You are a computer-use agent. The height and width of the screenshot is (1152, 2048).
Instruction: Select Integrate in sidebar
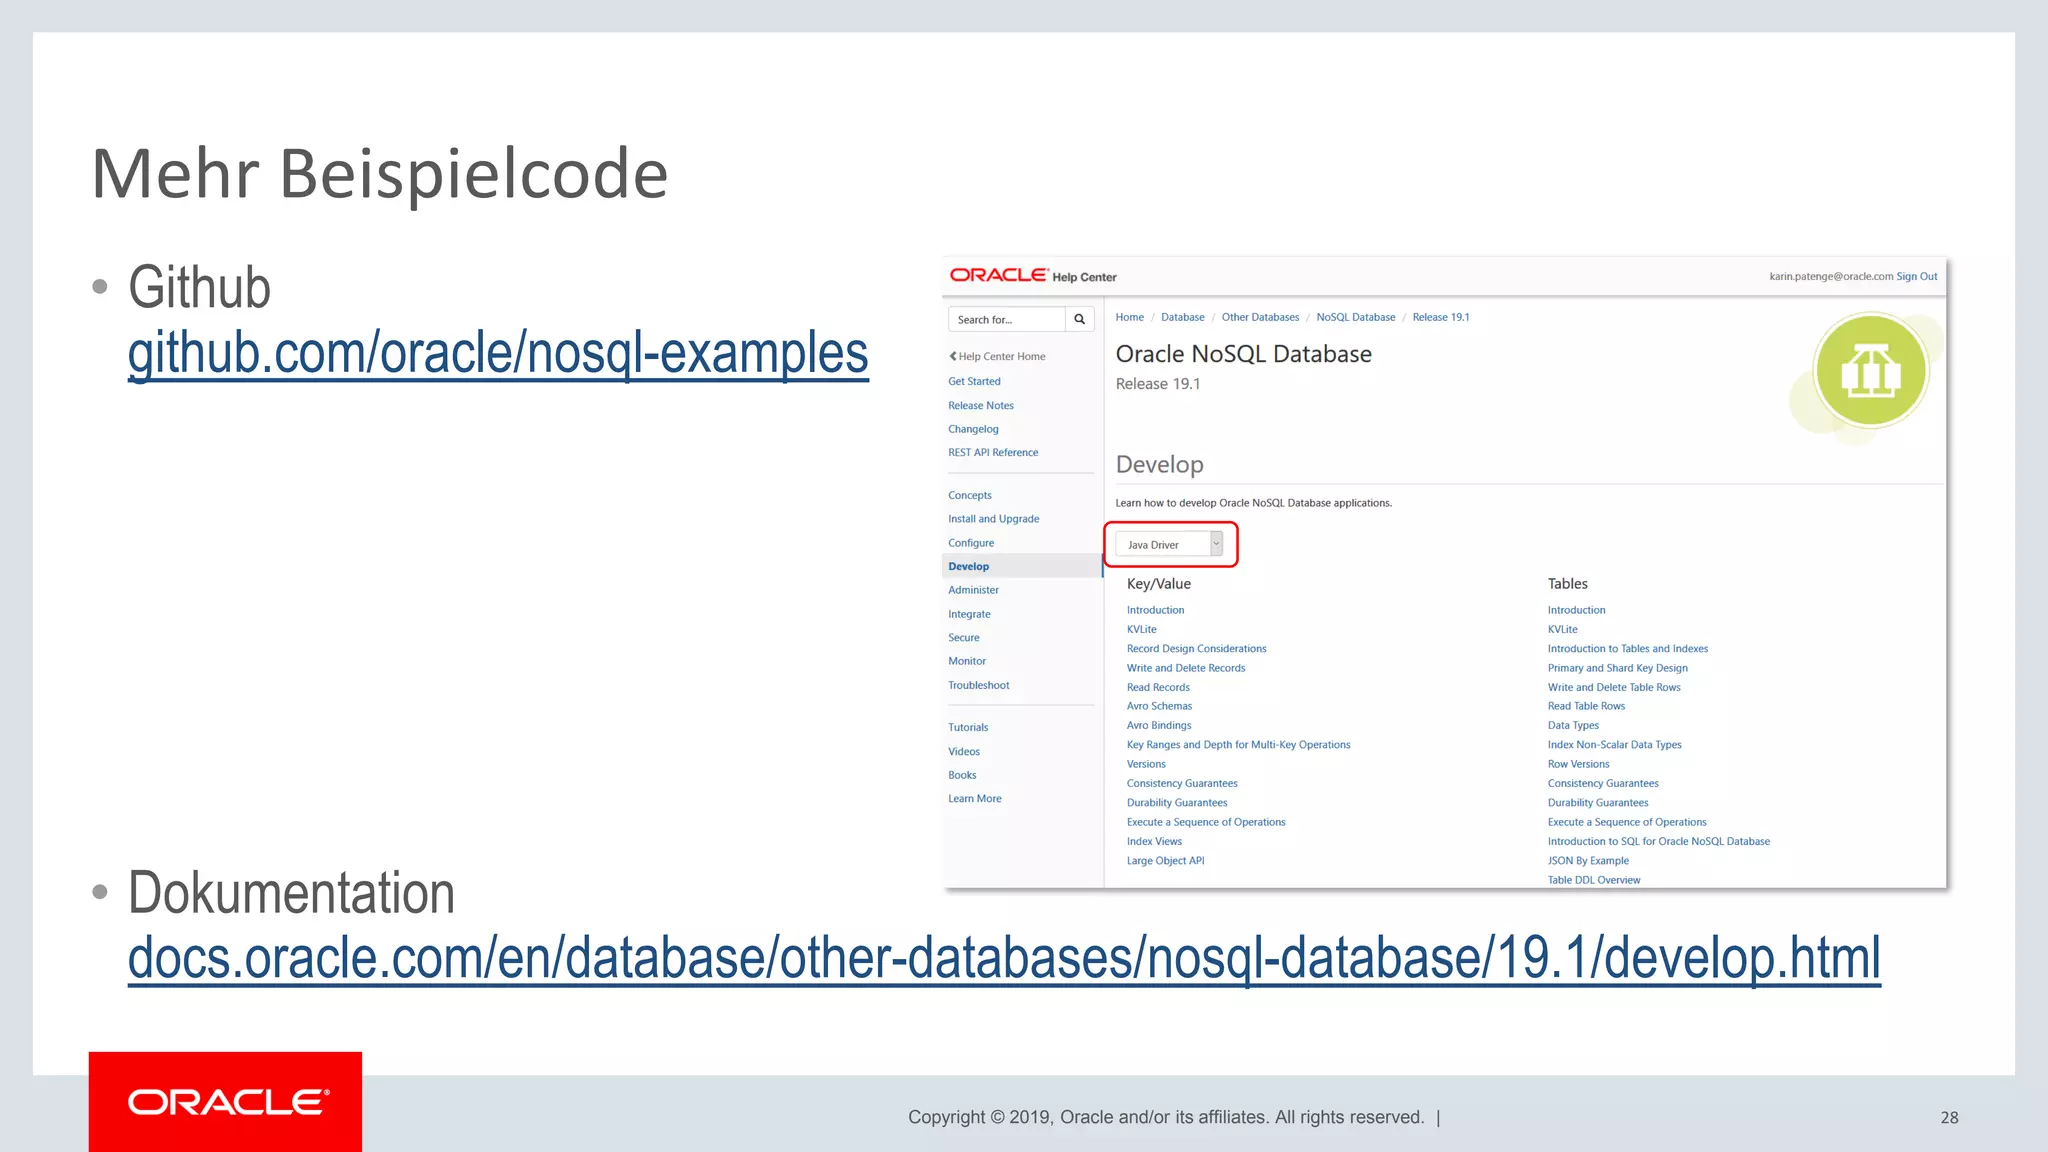pyautogui.click(x=969, y=614)
